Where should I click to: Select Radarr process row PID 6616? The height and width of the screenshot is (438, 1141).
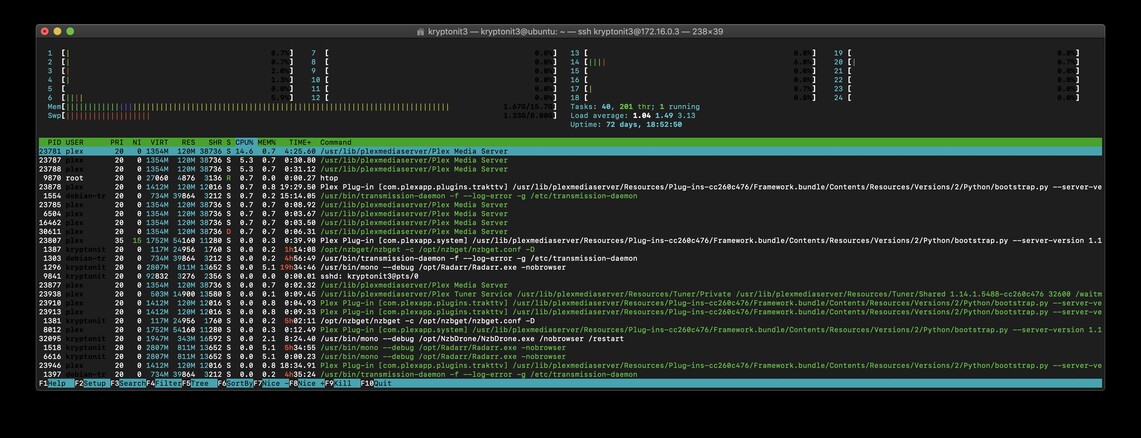pyautogui.click(x=570, y=357)
